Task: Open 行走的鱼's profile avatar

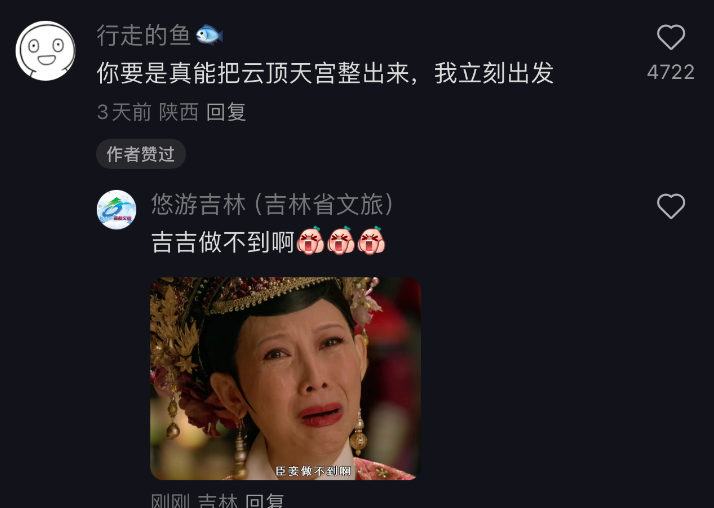Action: [x=46, y=51]
